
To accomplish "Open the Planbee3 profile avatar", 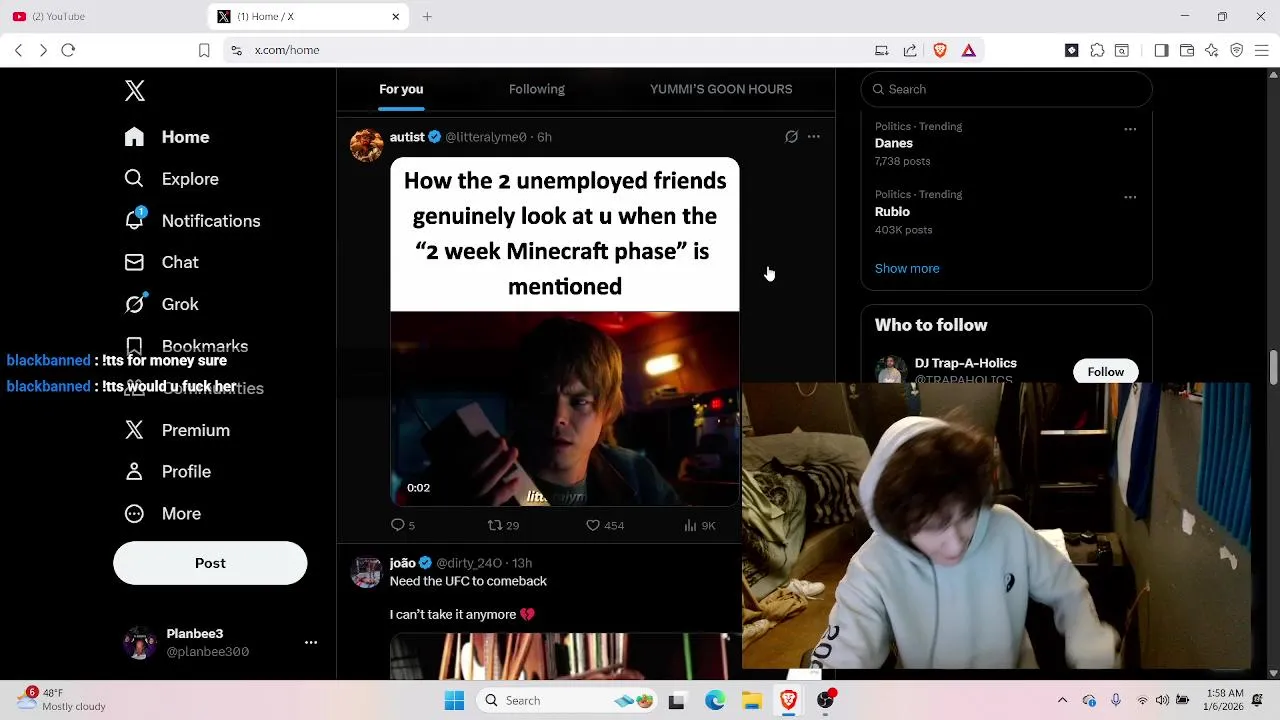I will click(139, 643).
